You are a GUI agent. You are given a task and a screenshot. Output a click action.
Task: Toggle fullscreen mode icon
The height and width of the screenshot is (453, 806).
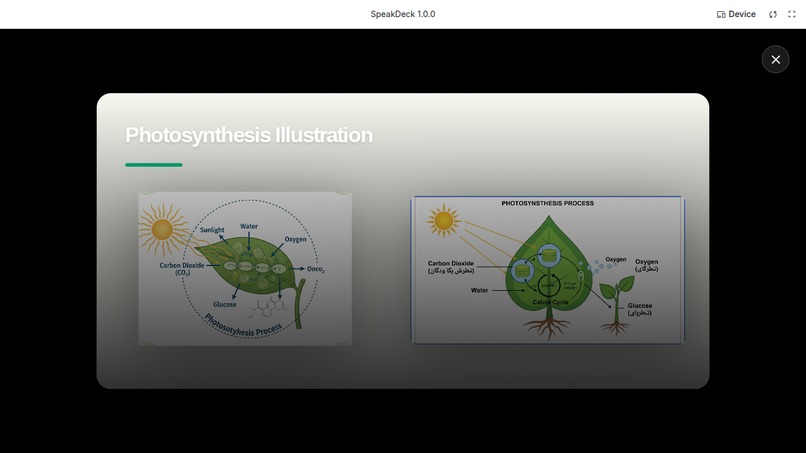click(792, 14)
